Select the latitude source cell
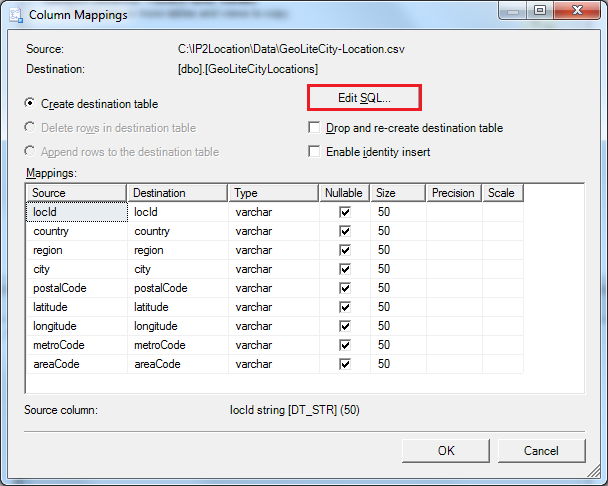Viewport: 608px width, 486px height. coord(77,307)
